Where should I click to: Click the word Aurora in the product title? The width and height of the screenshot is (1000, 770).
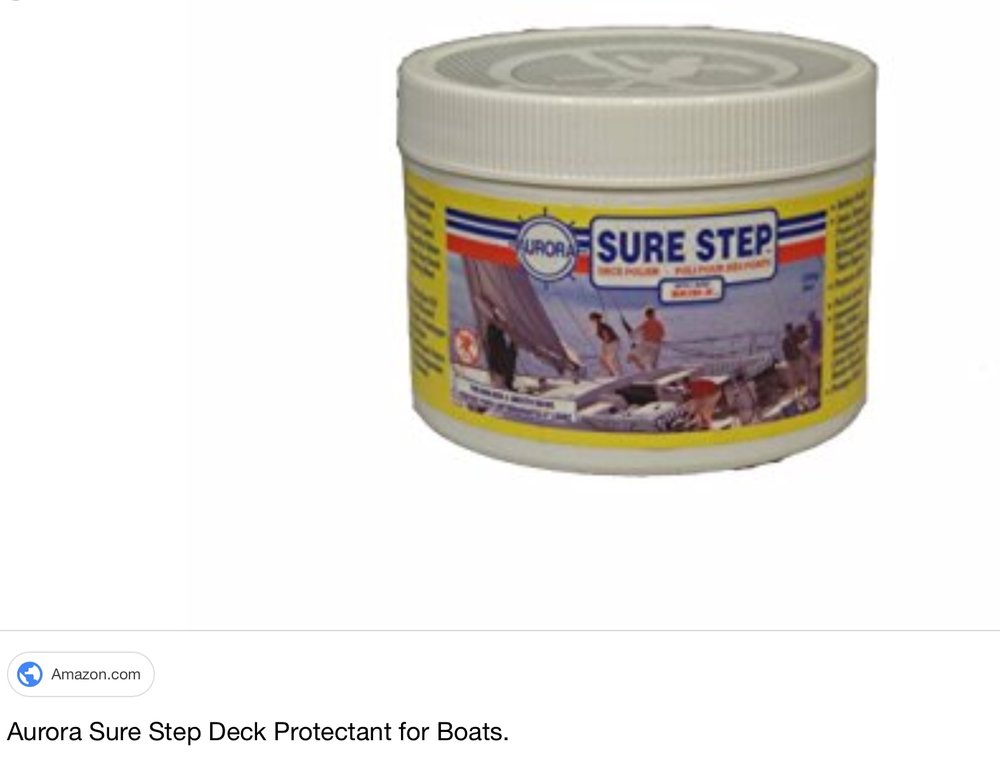point(44,732)
